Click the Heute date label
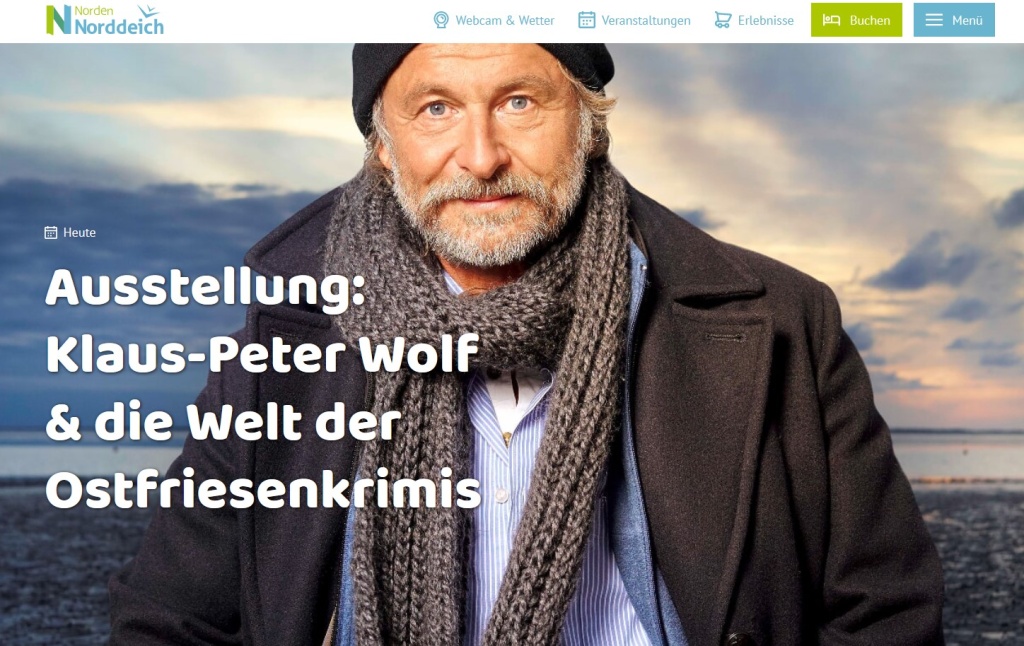 (79, 233)
